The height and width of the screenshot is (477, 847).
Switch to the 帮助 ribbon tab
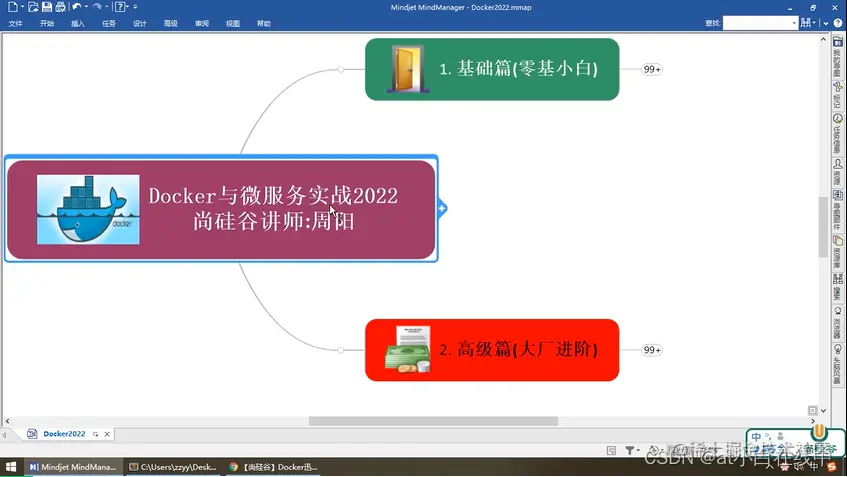[264, 24]
